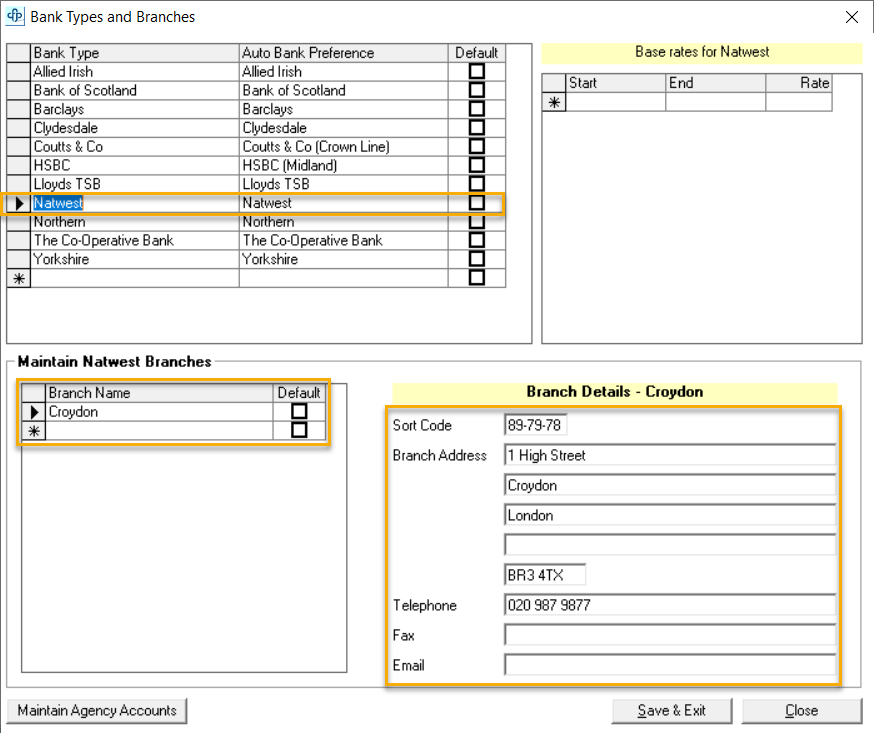Viewport: 874px width, 733px height.
Task: Select the Clydesdale bank type cell
Action: pos(135,128)
